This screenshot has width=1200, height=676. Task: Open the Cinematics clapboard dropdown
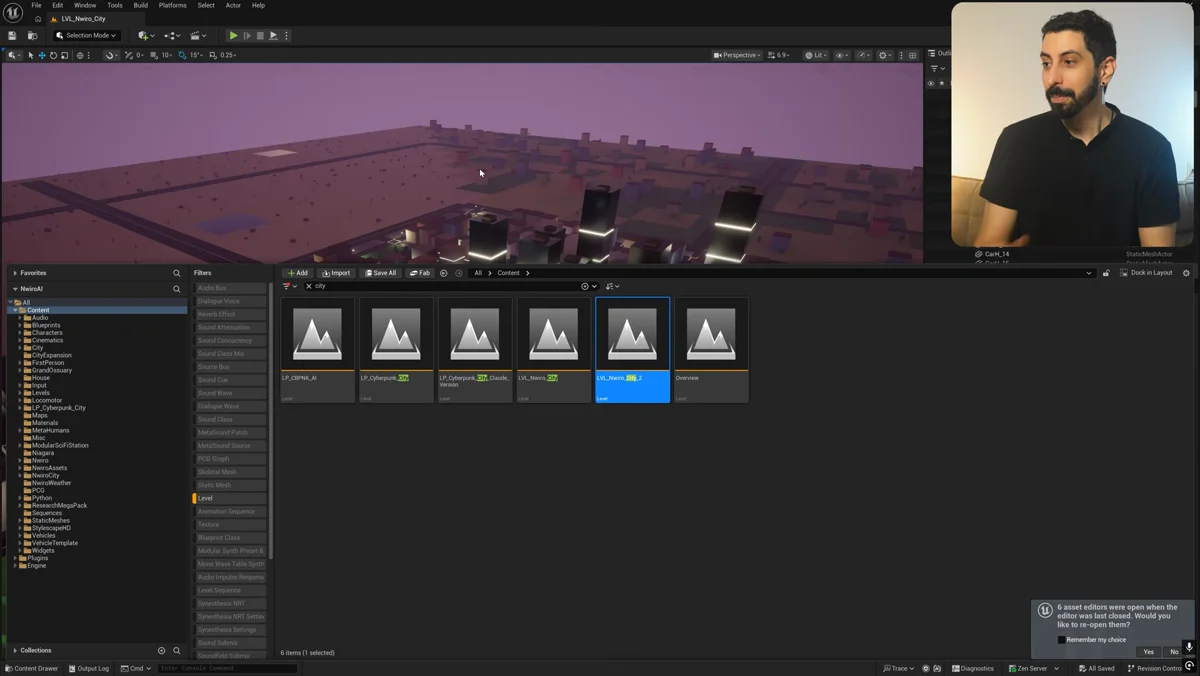click(198, 35)
